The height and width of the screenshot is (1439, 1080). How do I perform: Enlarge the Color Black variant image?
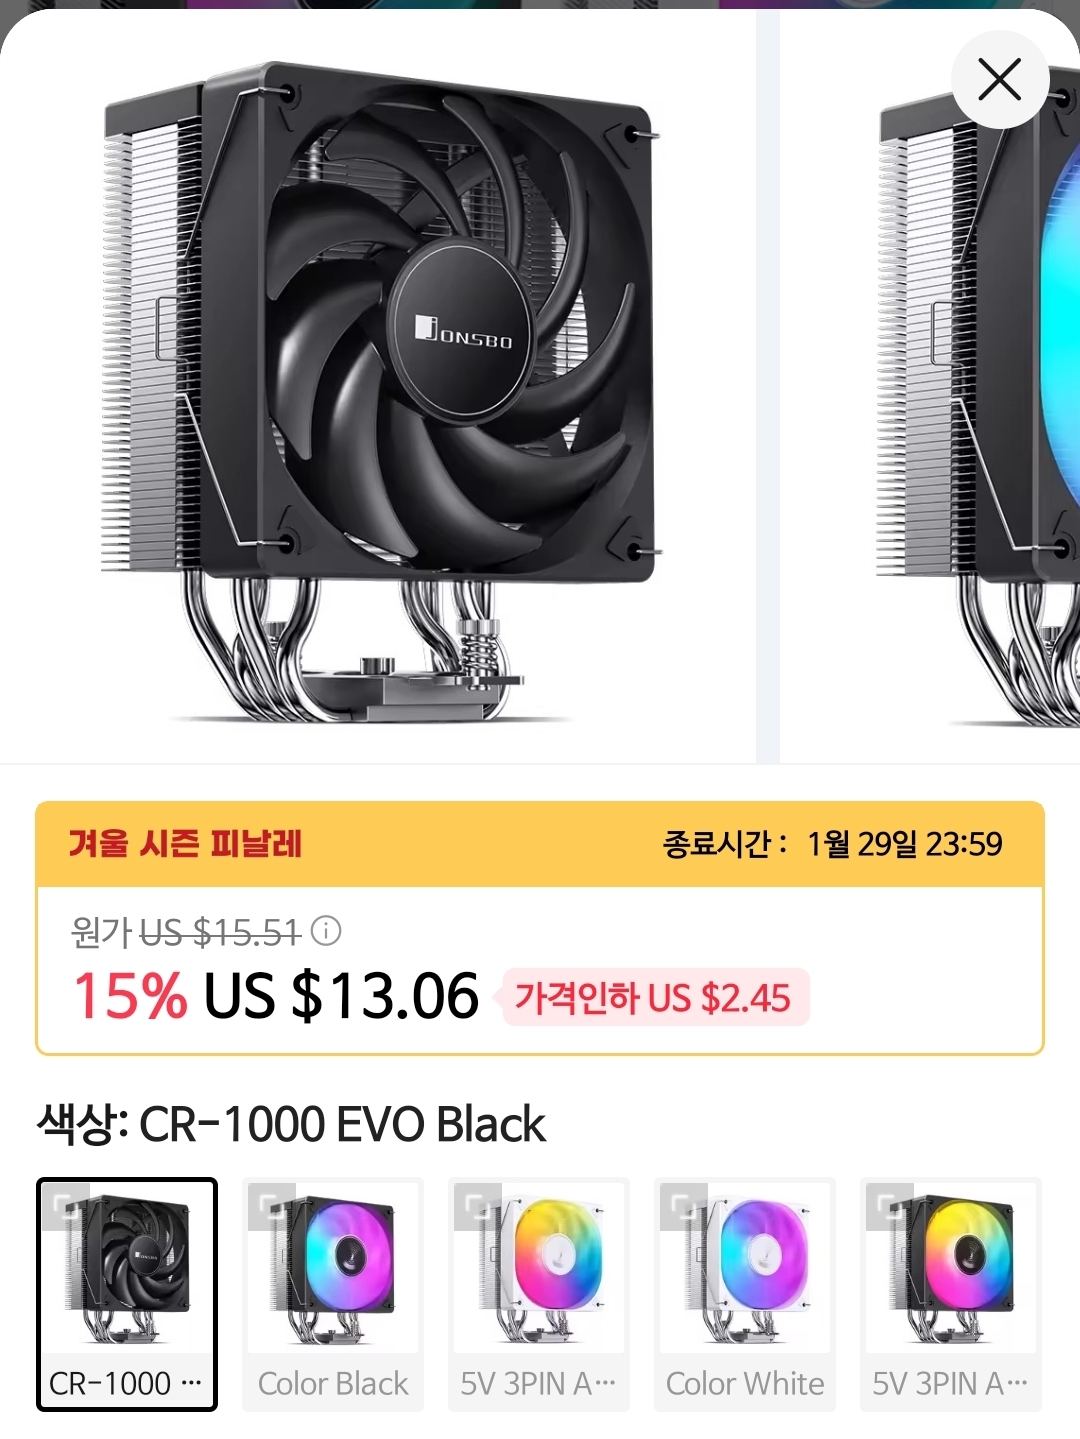(x=272, y=1206)
